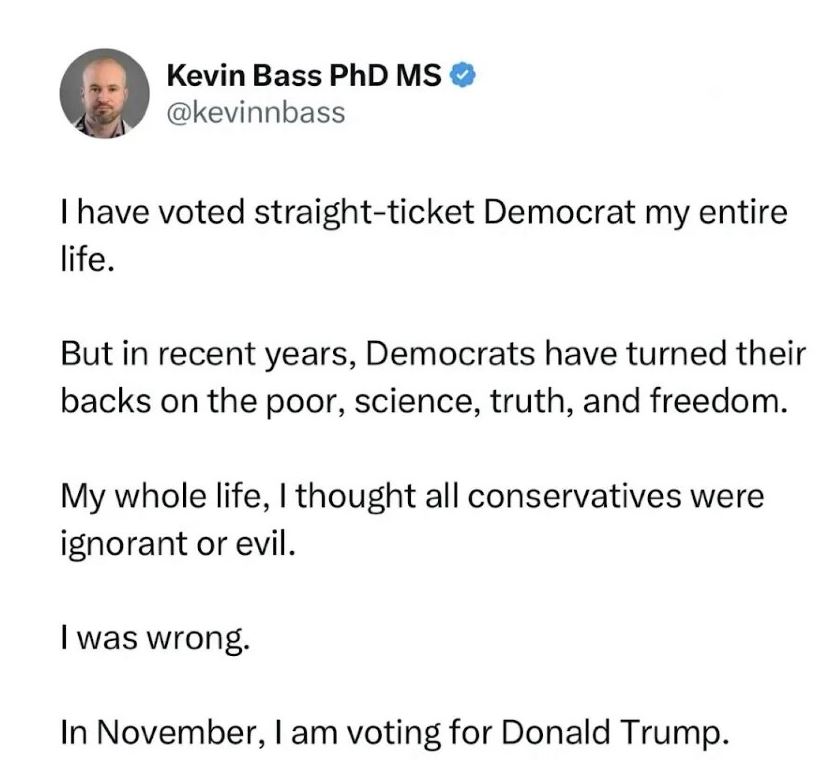Open Kevin Bass's profile picture
The image size is (818, 767).
(x=104, y=94)
